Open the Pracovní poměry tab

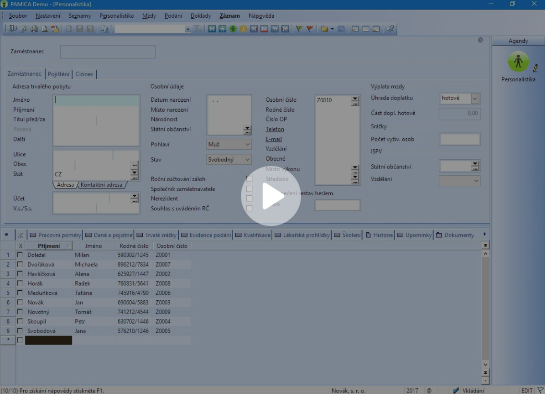click(56, 235)
